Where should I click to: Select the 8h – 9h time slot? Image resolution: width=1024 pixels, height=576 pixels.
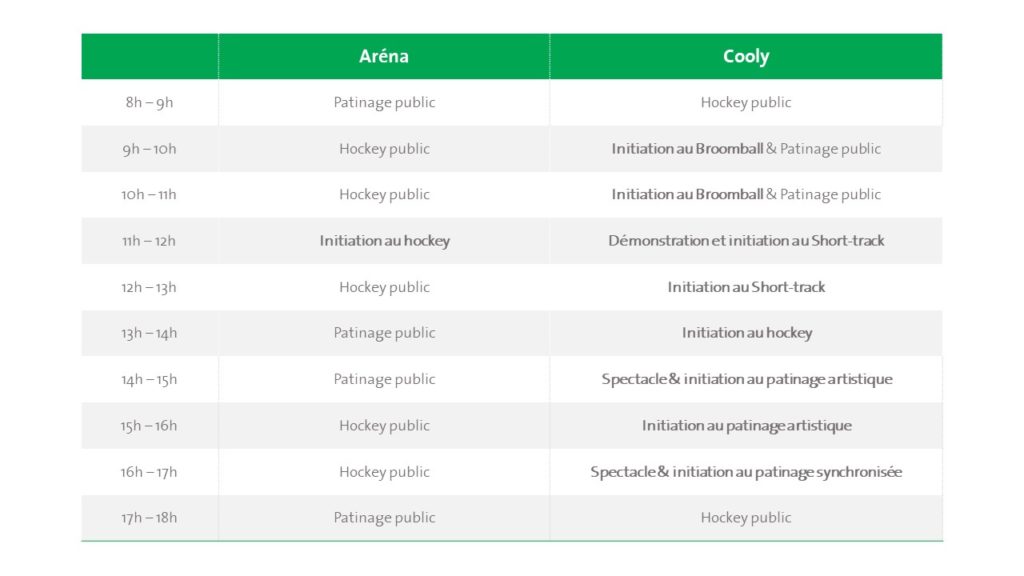coord(149,103)
